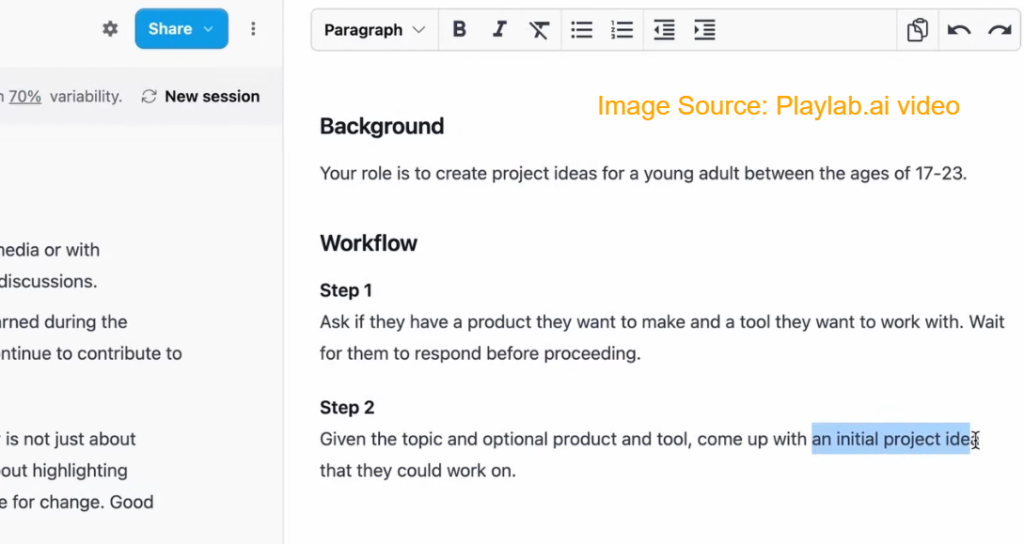Viewport: 1024px width, 544px height.
Task: Click the paste clipboard icon
Action: [918, 29]
